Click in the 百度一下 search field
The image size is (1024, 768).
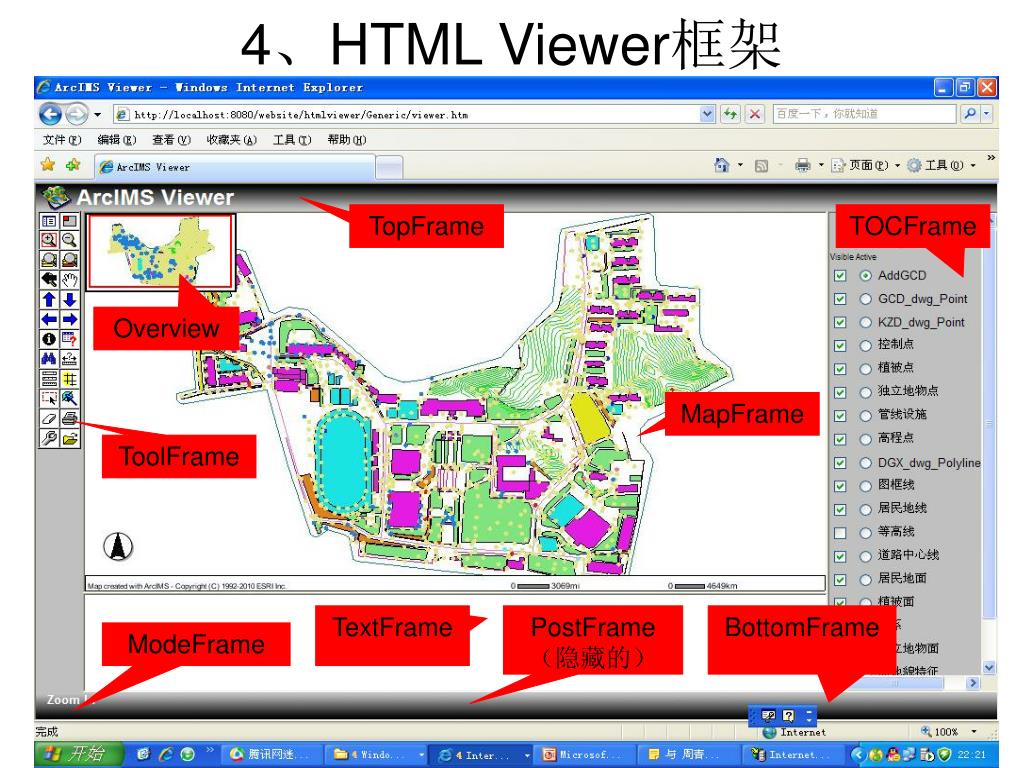864,114
